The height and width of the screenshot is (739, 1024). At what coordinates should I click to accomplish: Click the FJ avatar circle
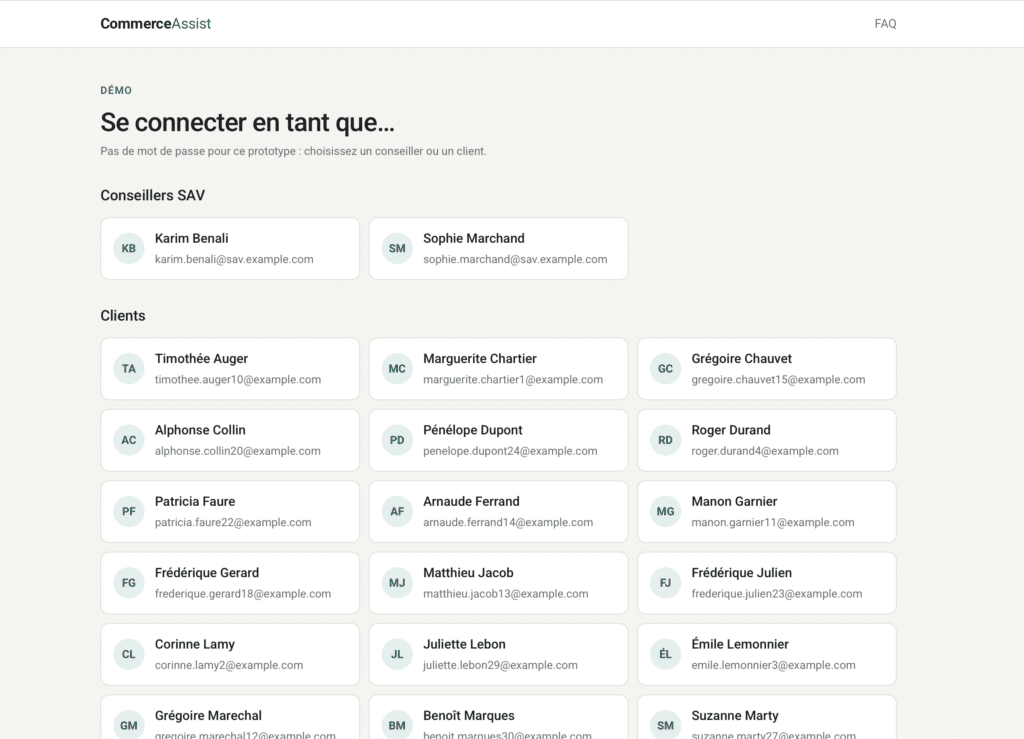click(x=665, y=583)
